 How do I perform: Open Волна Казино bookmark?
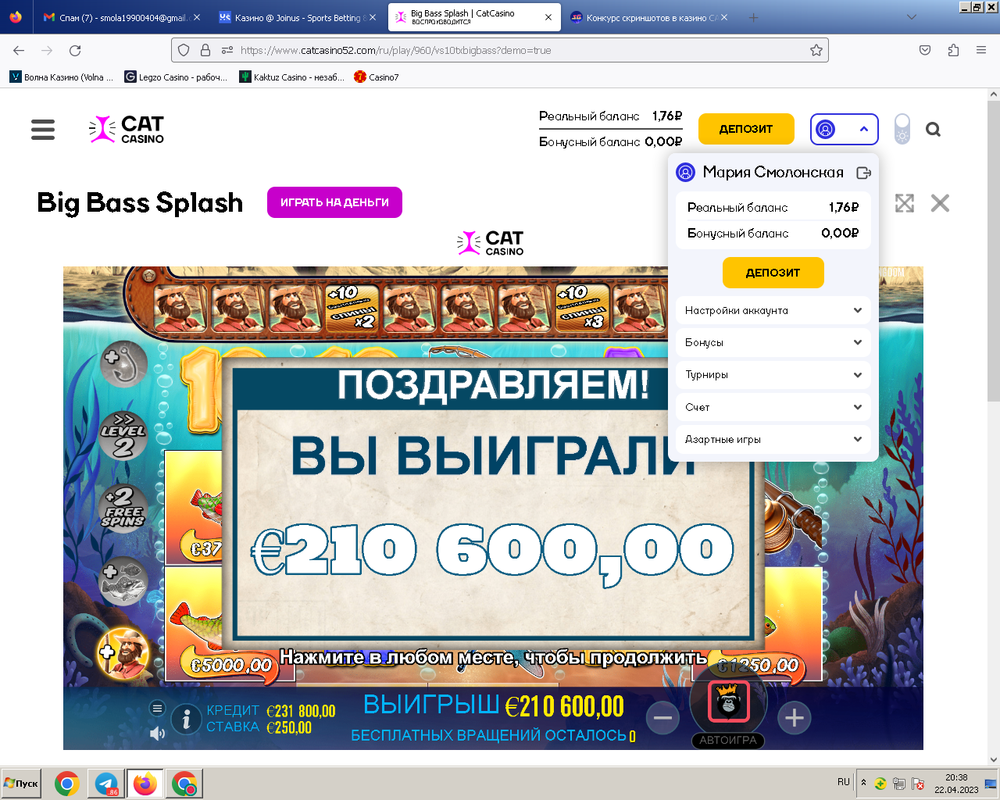pos(61,77)
